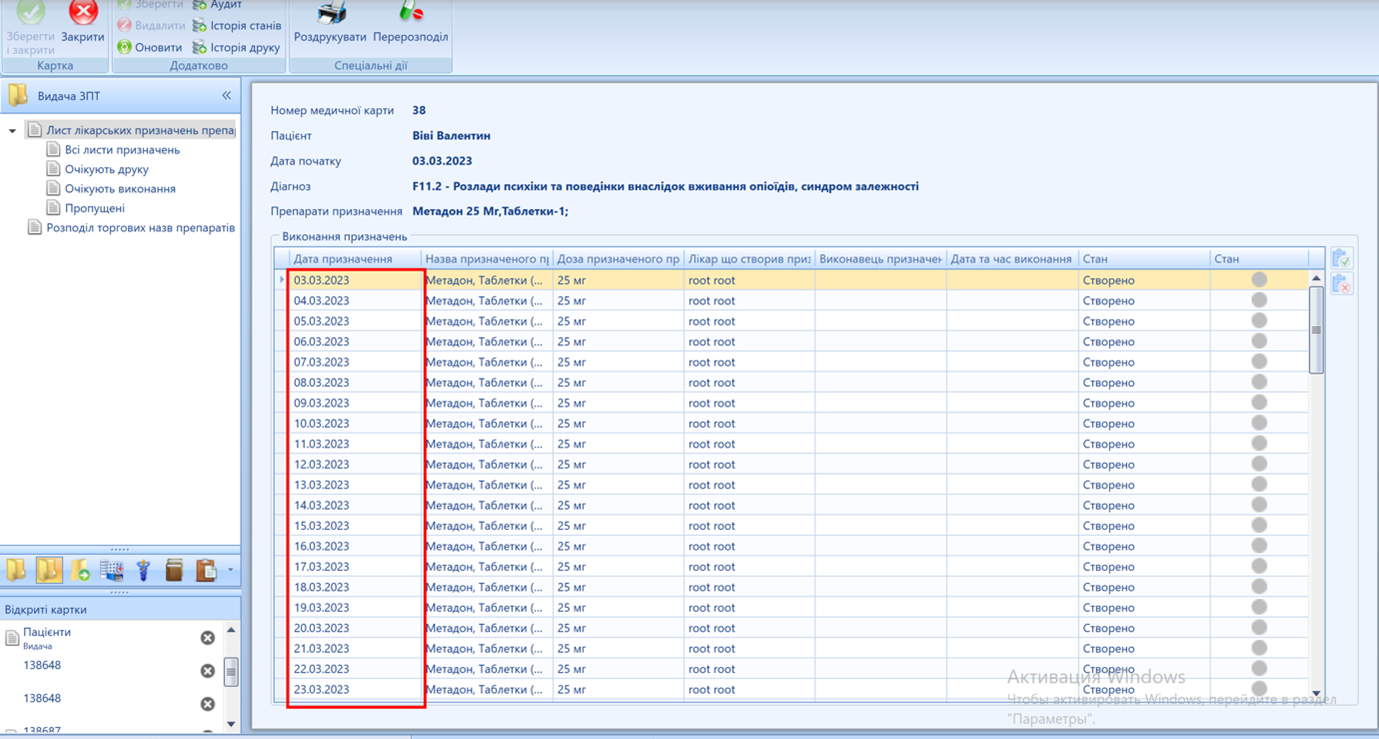
Task: Select the 13.03.2023 date cell
Action: click(355, 485)
